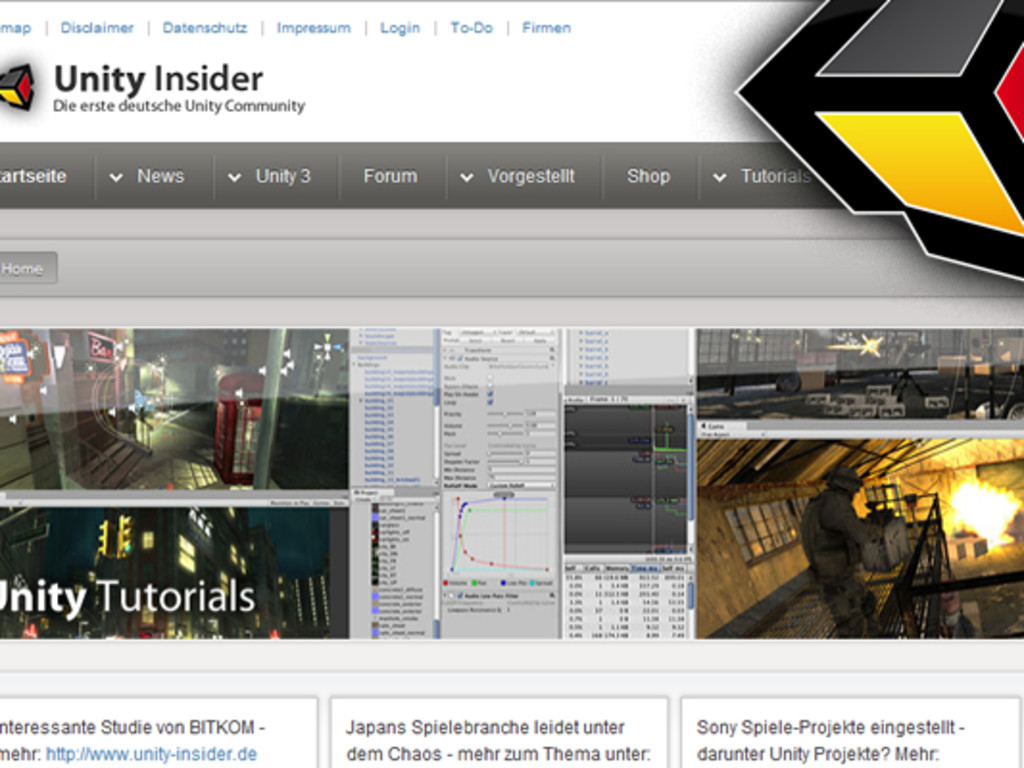Open the Shop navigation item

(x=648, y=176)
